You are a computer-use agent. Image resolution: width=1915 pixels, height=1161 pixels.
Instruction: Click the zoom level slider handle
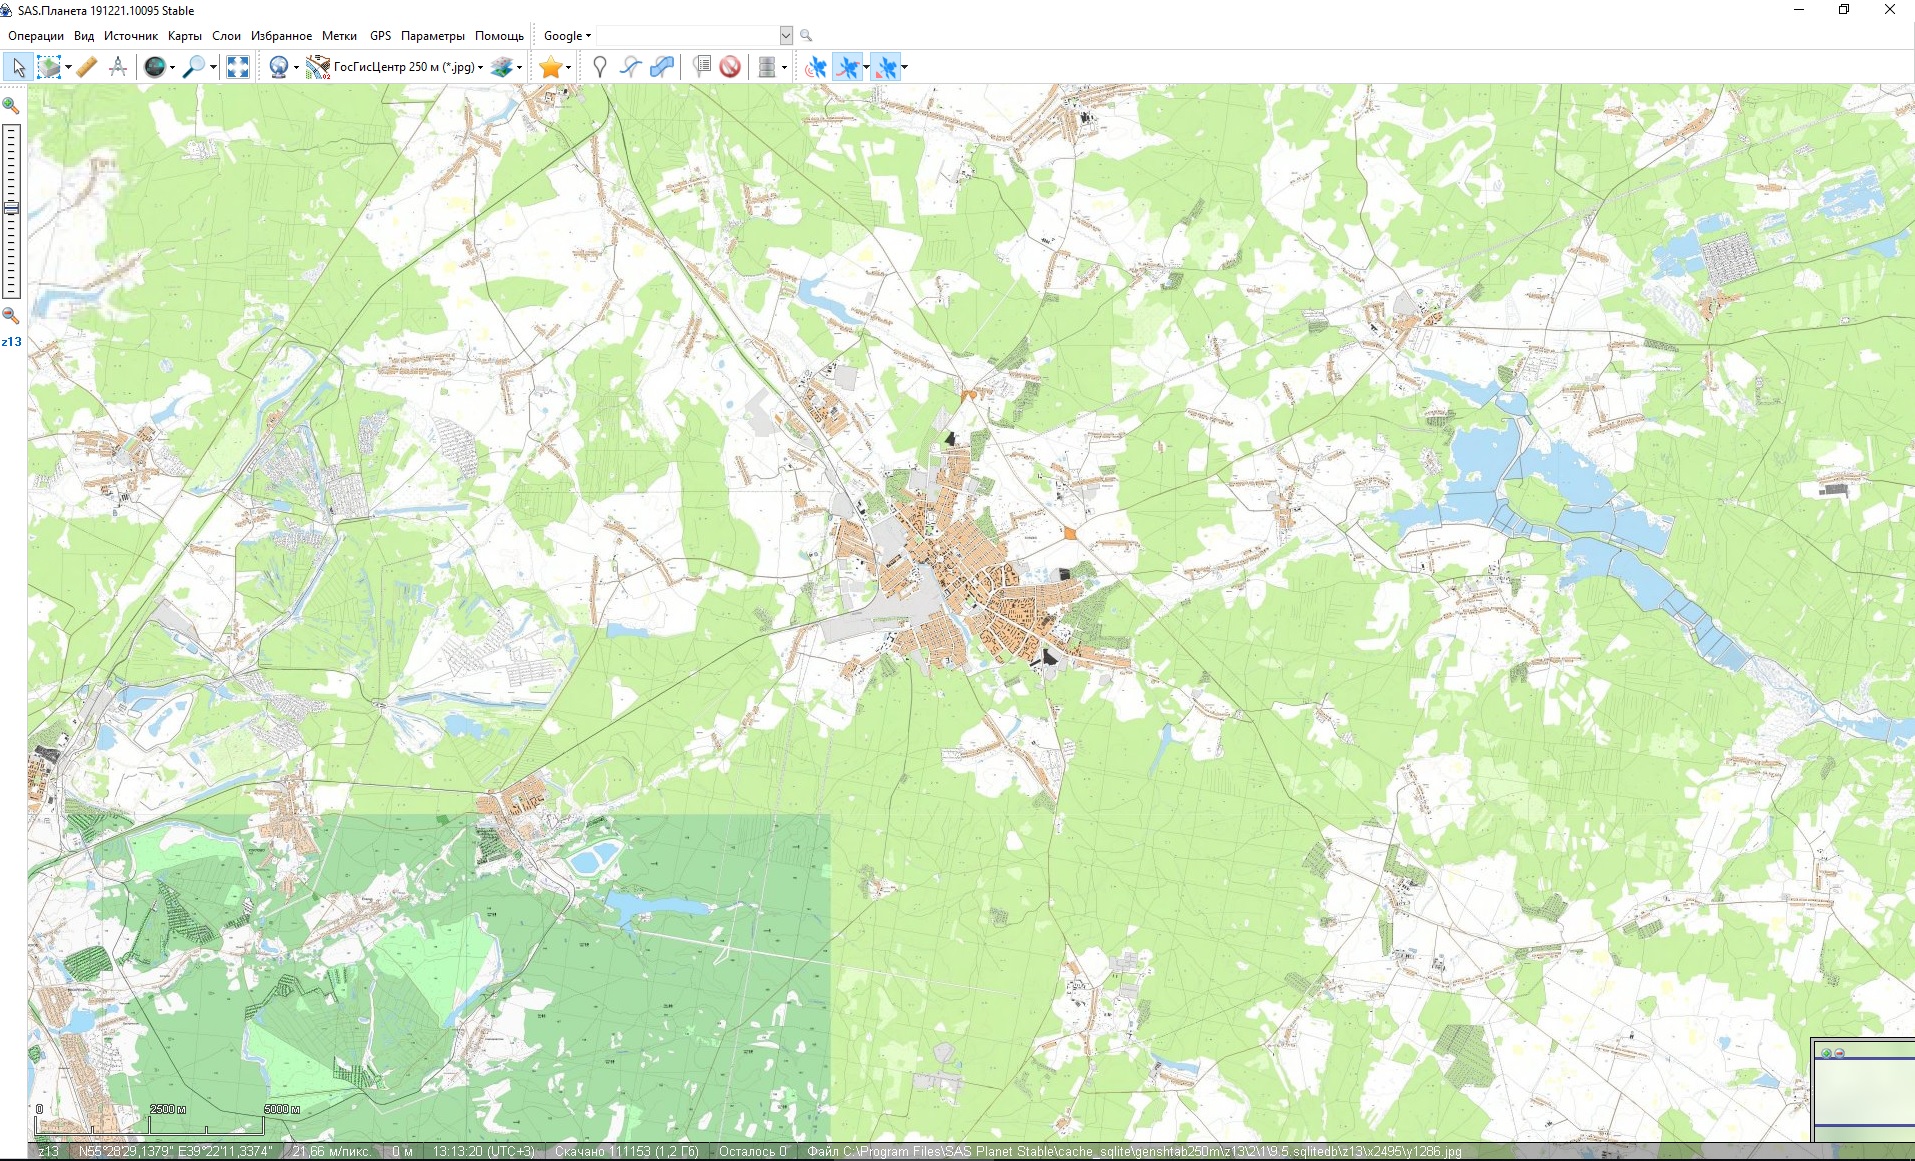click(x=11, y=208)
